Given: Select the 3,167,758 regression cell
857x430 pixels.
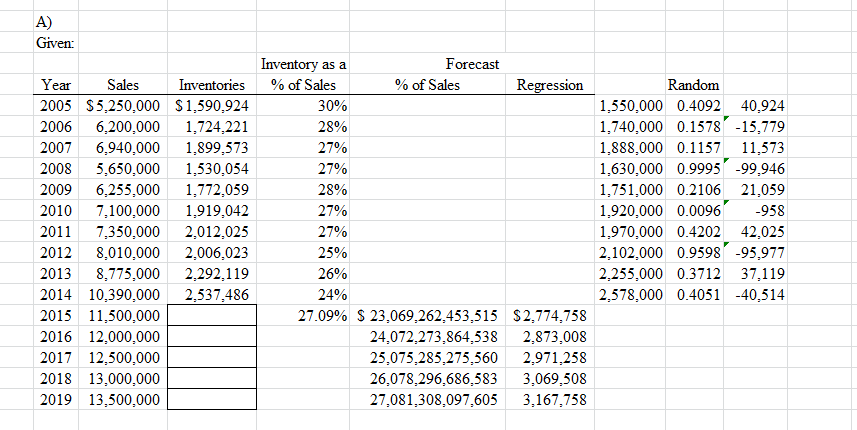Looking at the screenshot, I should click(x=554, y=400).
